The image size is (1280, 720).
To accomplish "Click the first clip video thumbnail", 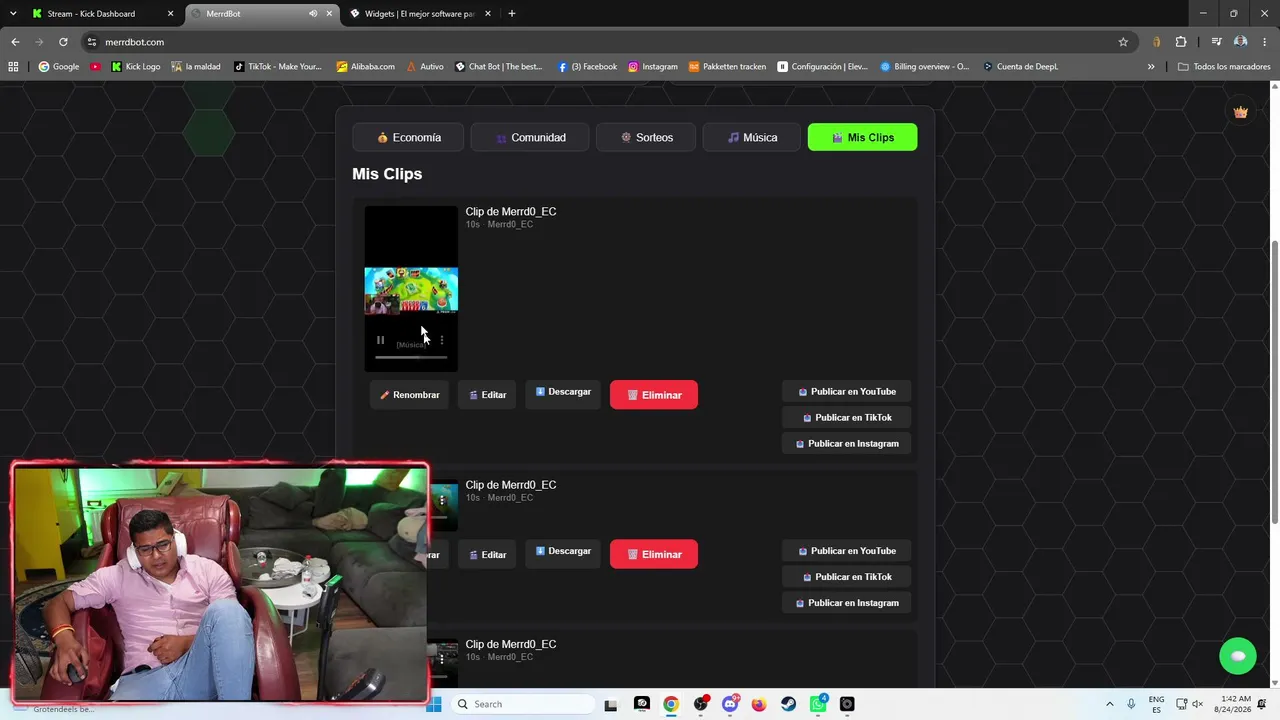I will pyautogui.click(x=411, y=290).
